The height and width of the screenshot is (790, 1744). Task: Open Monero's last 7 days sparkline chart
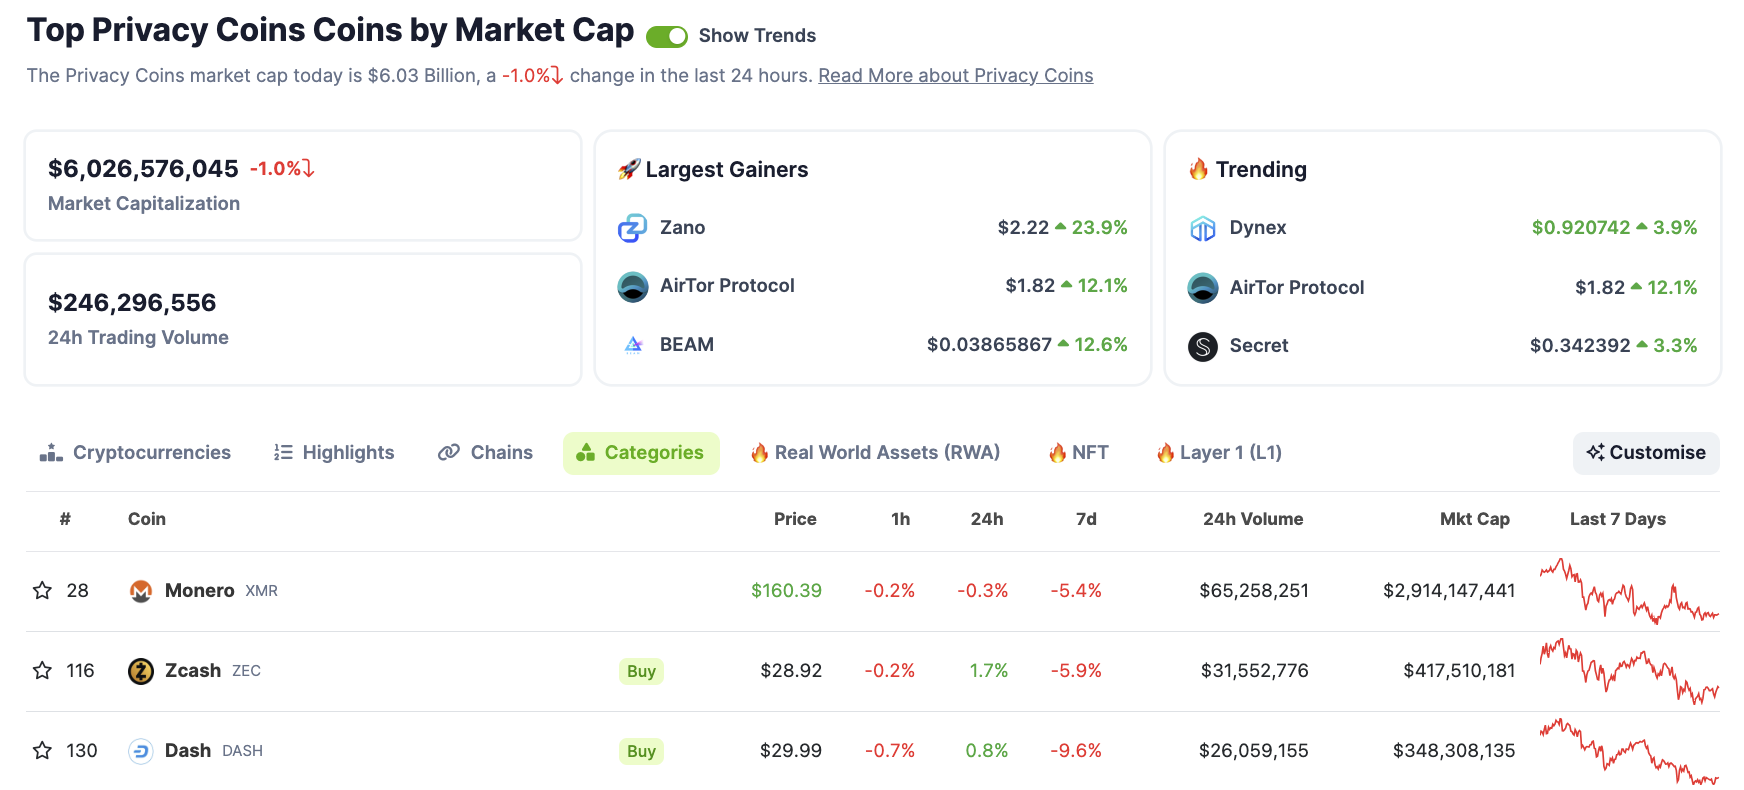(1629, 591)
